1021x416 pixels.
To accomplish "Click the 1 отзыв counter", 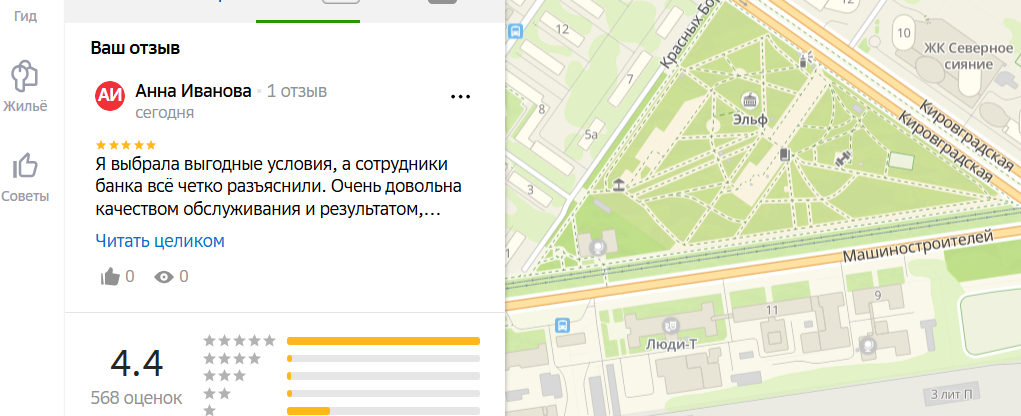I will pyautogui.click(x=297, y=92).
